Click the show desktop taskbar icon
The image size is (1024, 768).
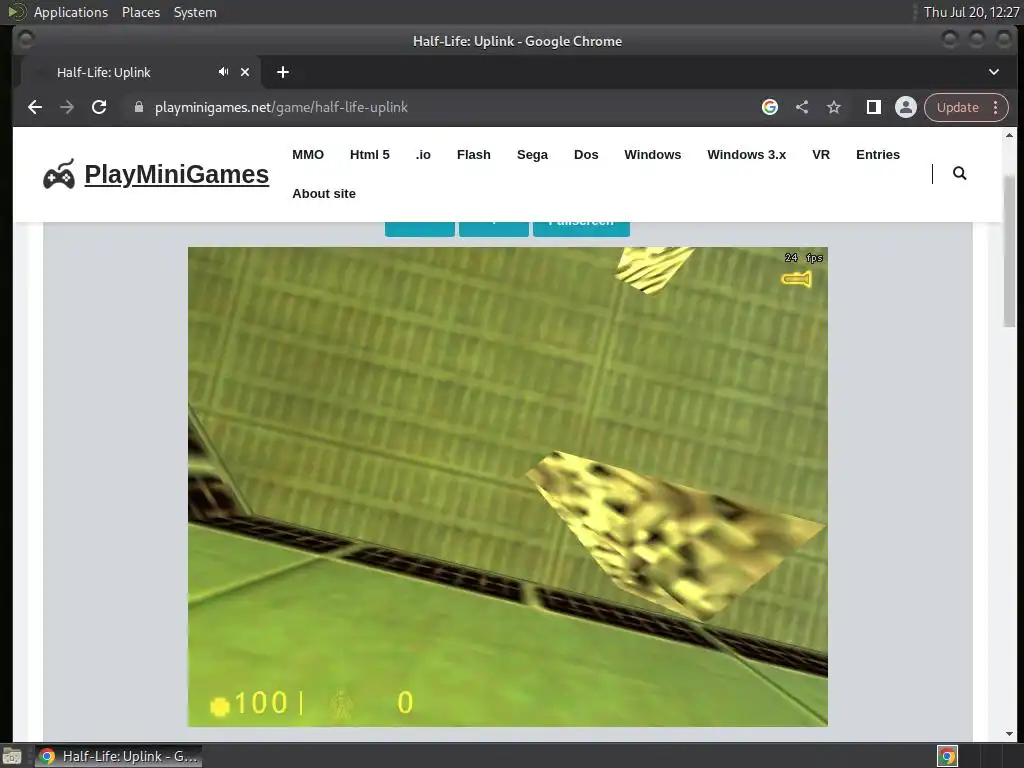(12, 757)
